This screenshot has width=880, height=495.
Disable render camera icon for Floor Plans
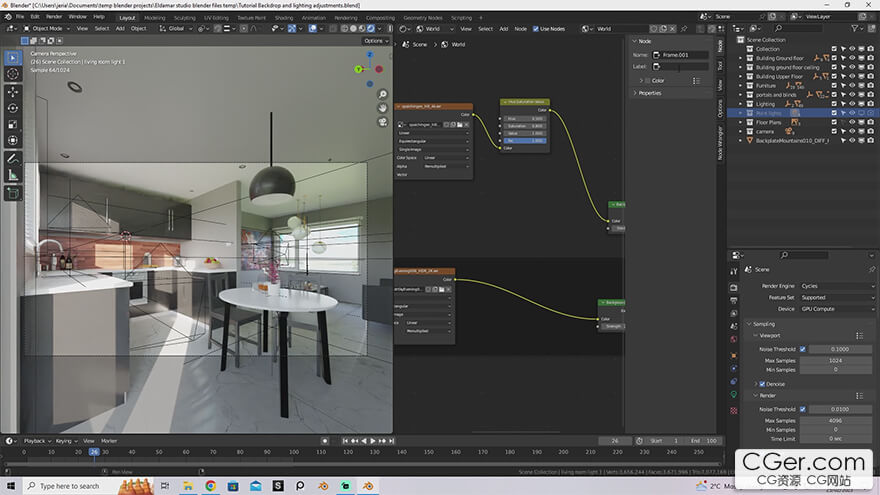870,122
